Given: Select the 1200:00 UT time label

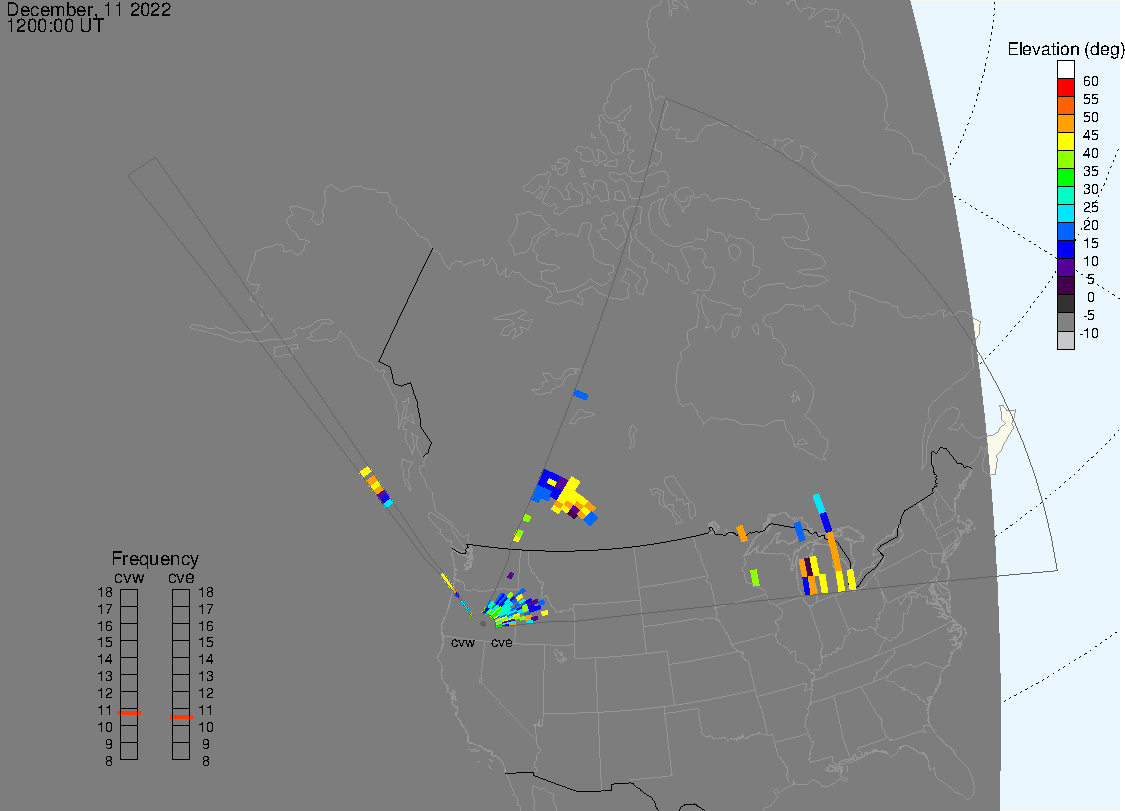Looking at the screenshot, I should [x=55, y=26].
